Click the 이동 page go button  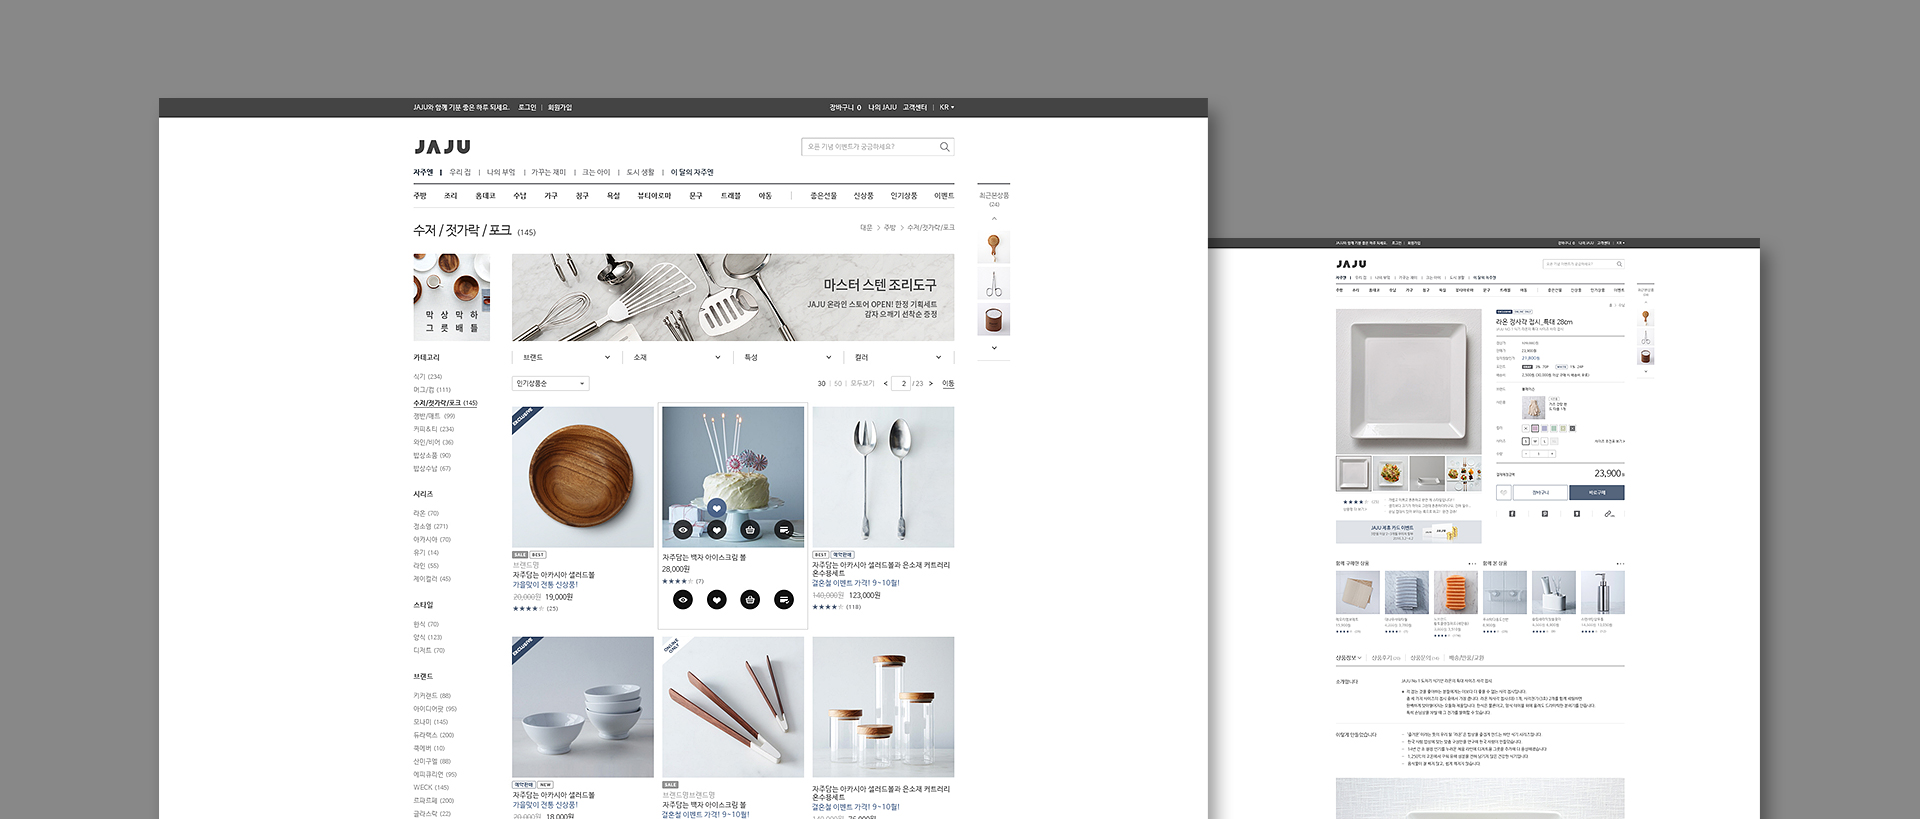point(948,383)
